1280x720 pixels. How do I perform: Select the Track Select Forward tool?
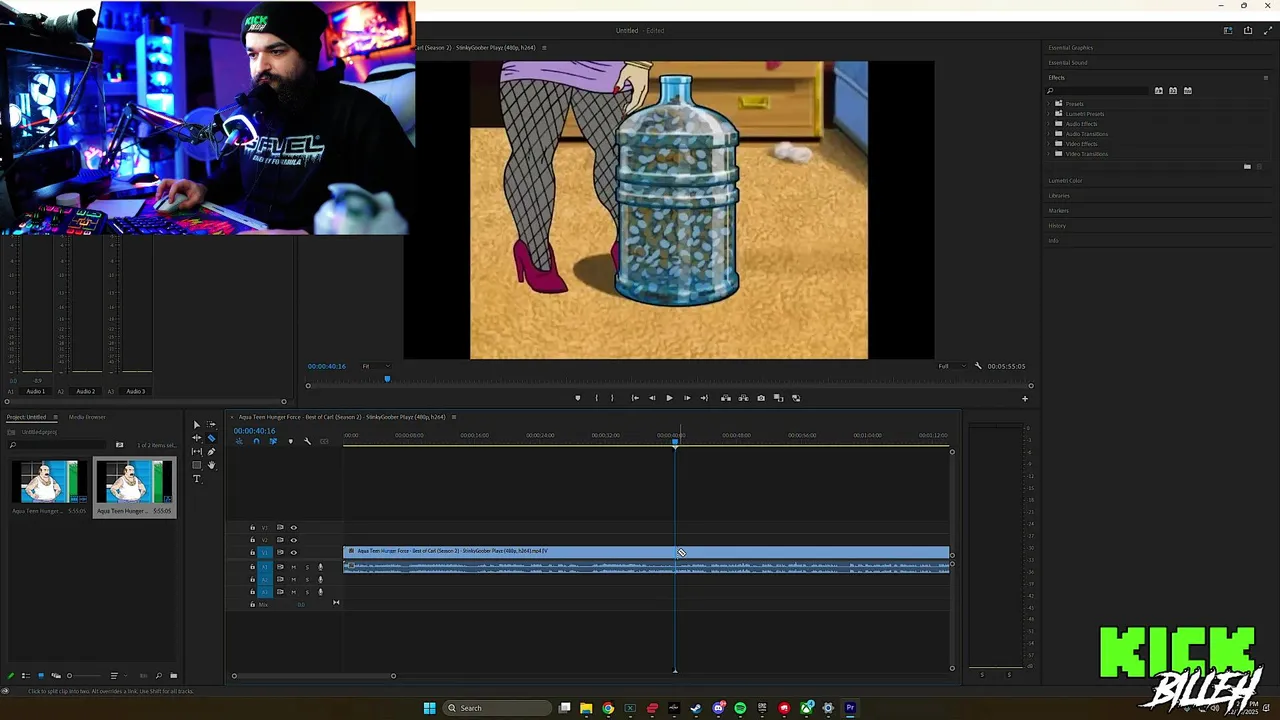point(211,425)
